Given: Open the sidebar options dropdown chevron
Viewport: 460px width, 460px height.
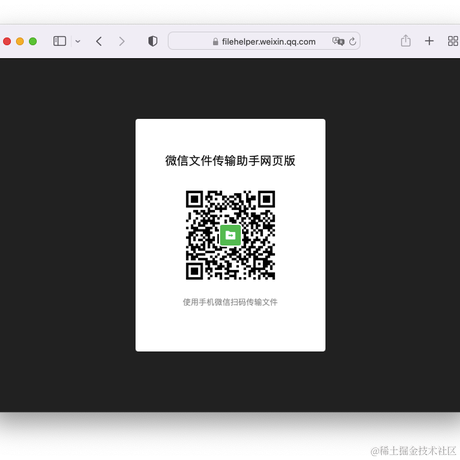Looking at the screenshot, I should click(x=78, y=41).
